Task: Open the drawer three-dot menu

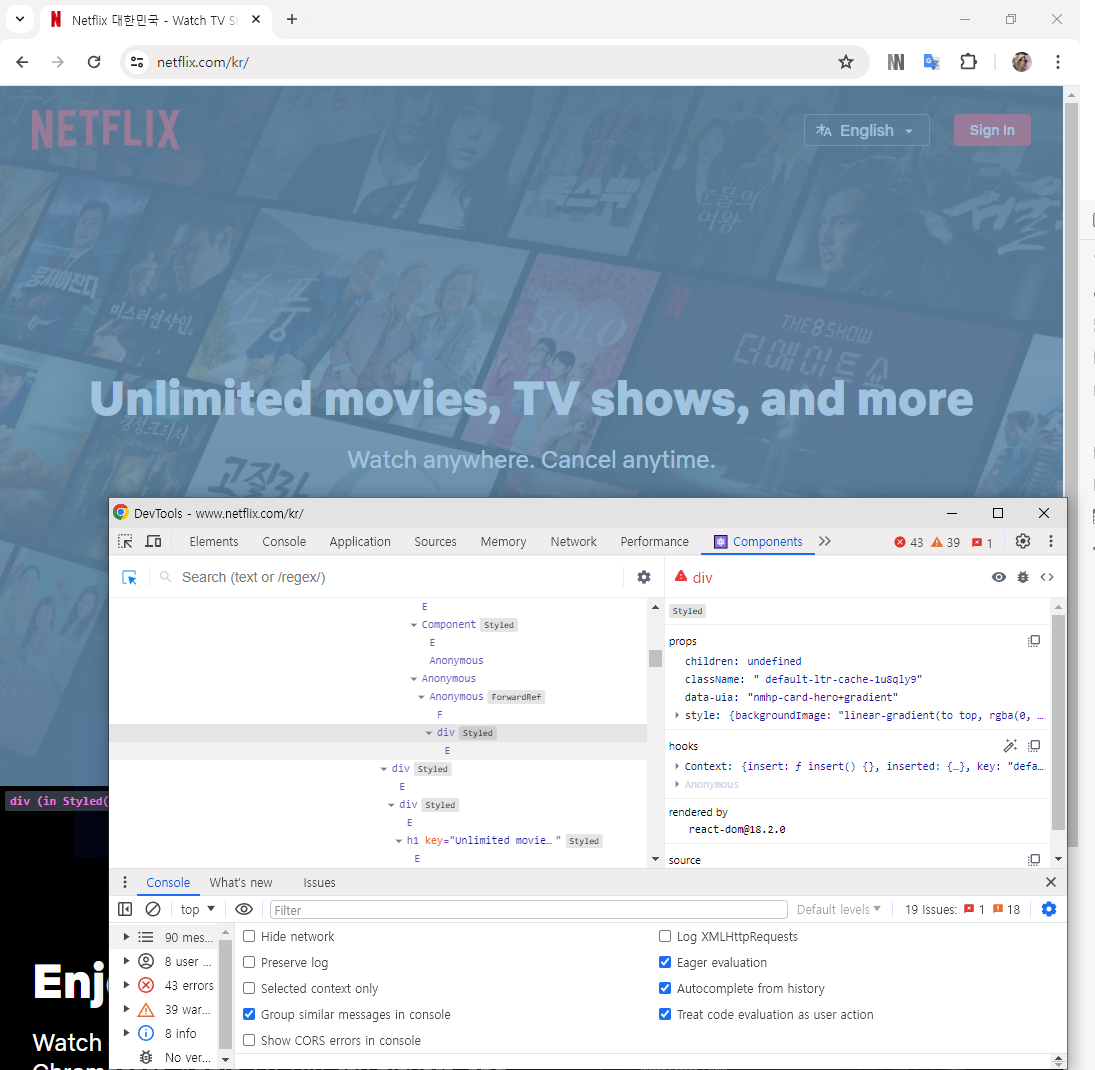Action: point(125,882)
